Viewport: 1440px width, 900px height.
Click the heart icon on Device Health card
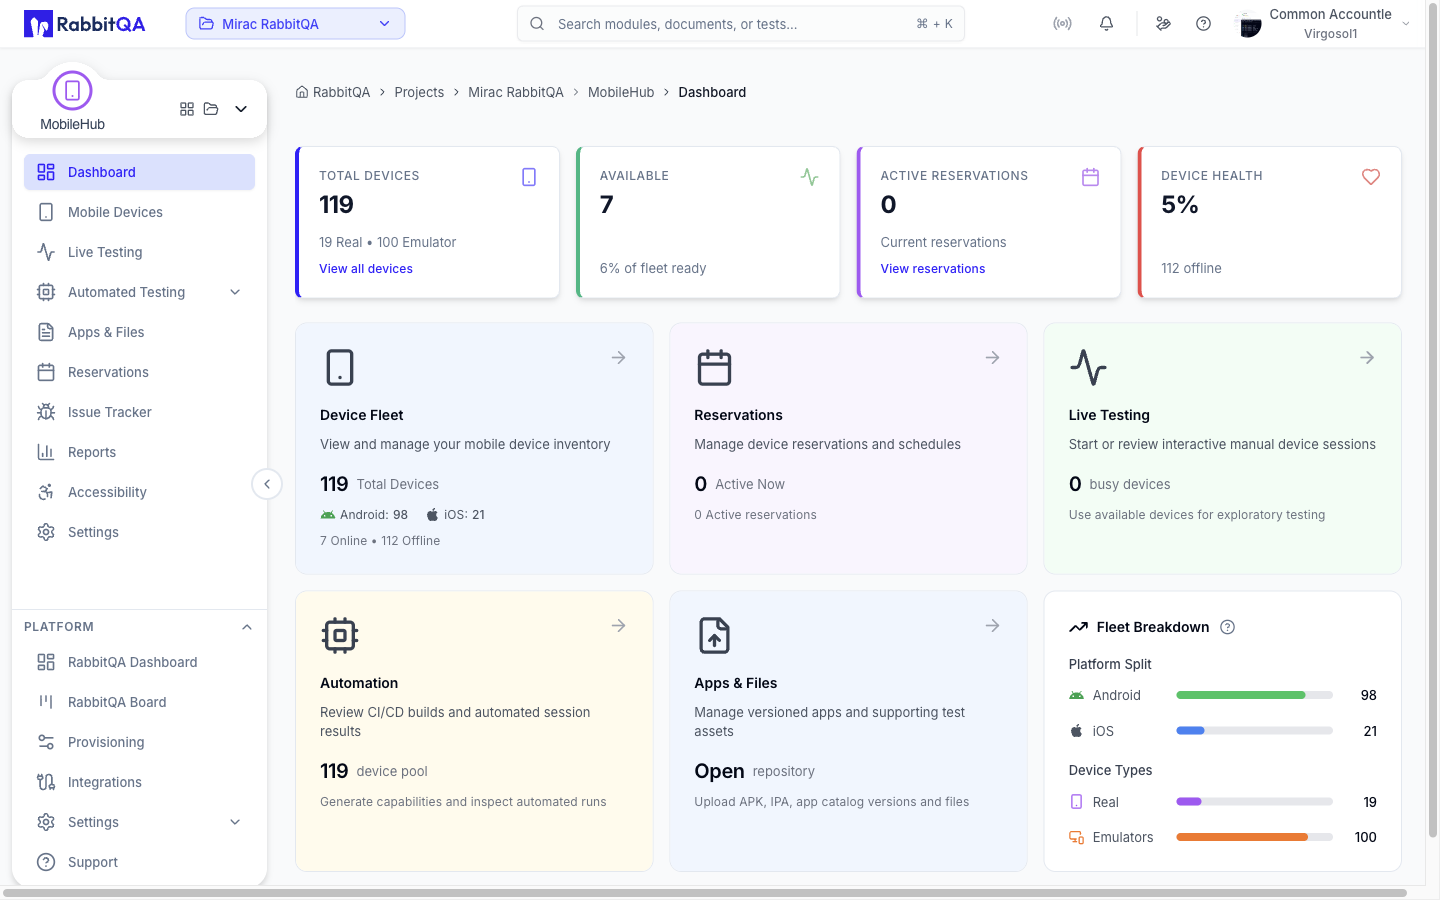[x=1371, y=177]
